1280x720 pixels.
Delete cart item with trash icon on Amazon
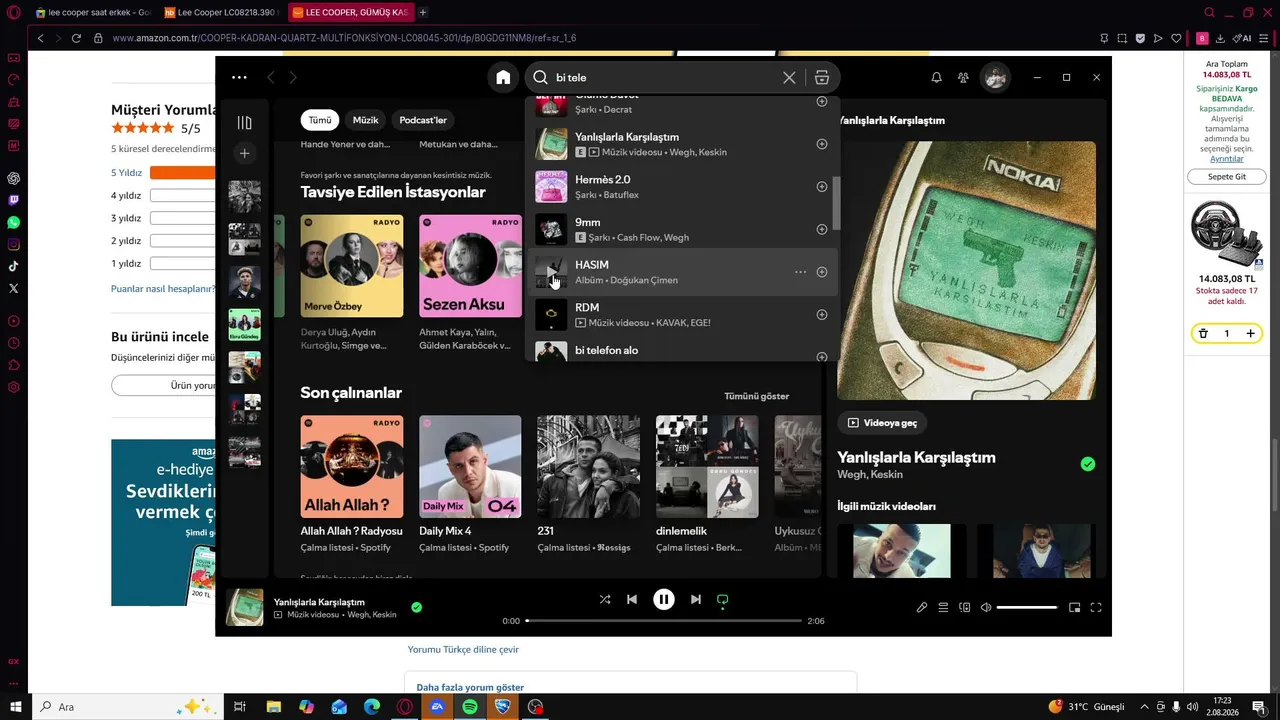coord(1203,334)
